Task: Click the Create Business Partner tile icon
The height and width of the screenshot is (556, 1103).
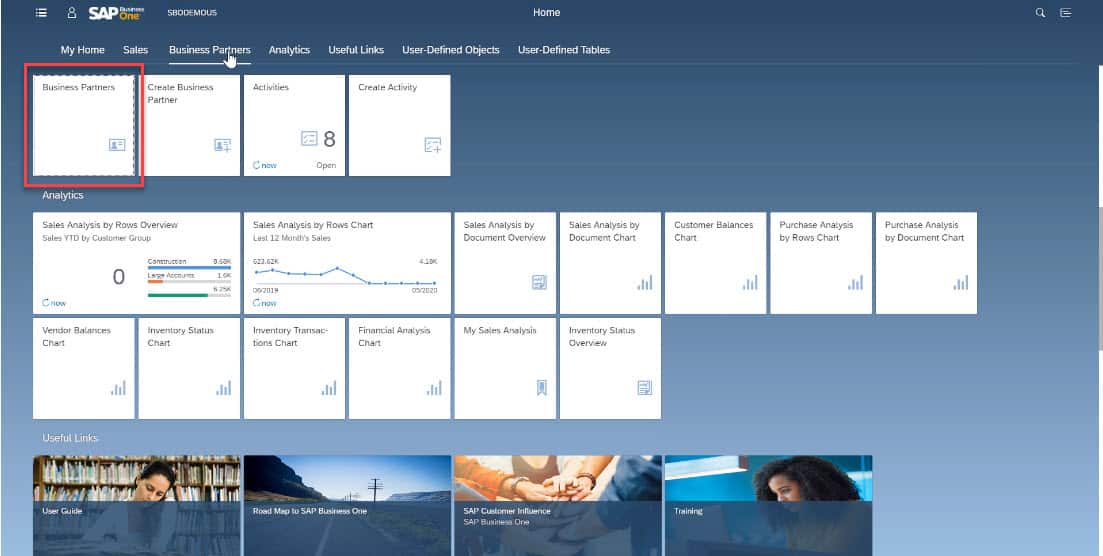Action: [222, 145]
